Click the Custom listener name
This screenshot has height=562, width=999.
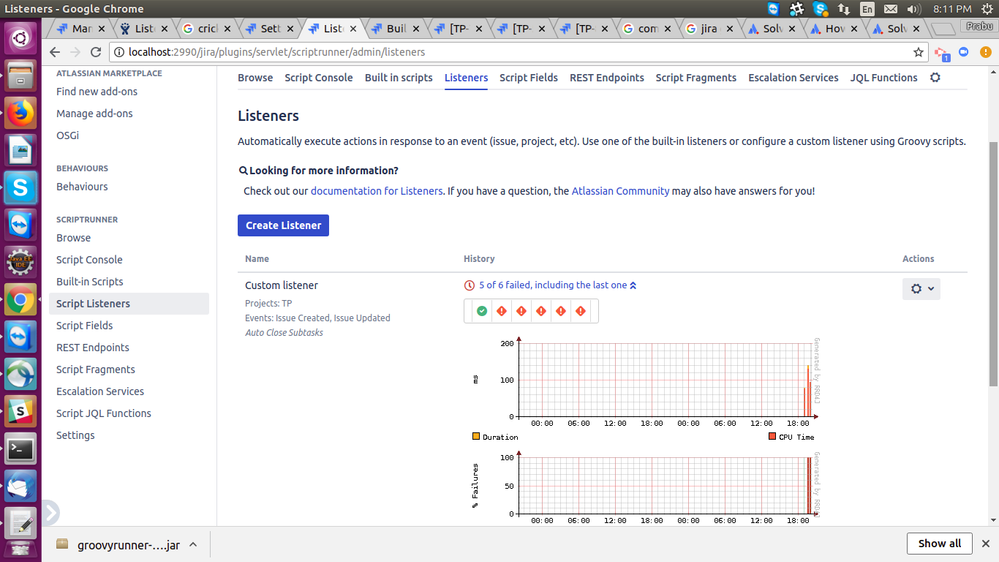point(282,285)
